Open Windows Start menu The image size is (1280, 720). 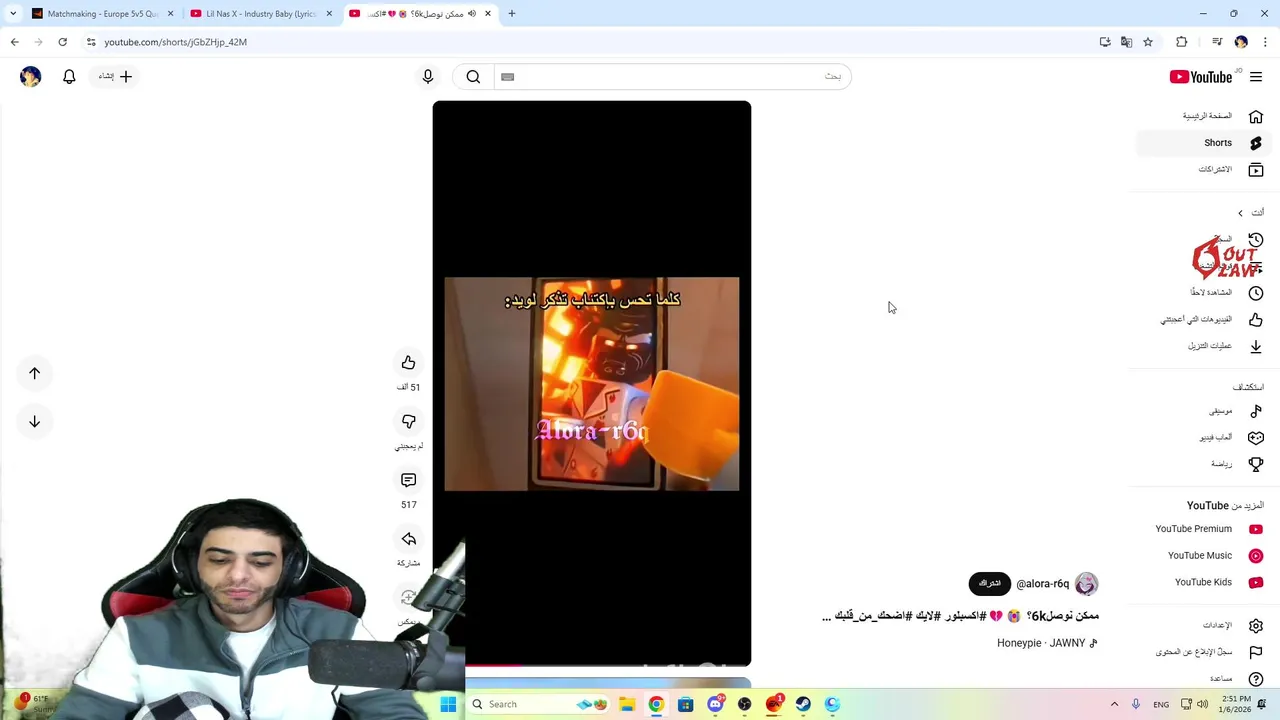coord(448,704)
